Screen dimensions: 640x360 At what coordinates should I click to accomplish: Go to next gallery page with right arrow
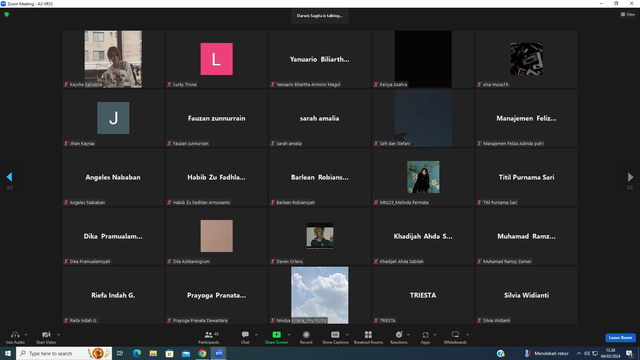630,177
